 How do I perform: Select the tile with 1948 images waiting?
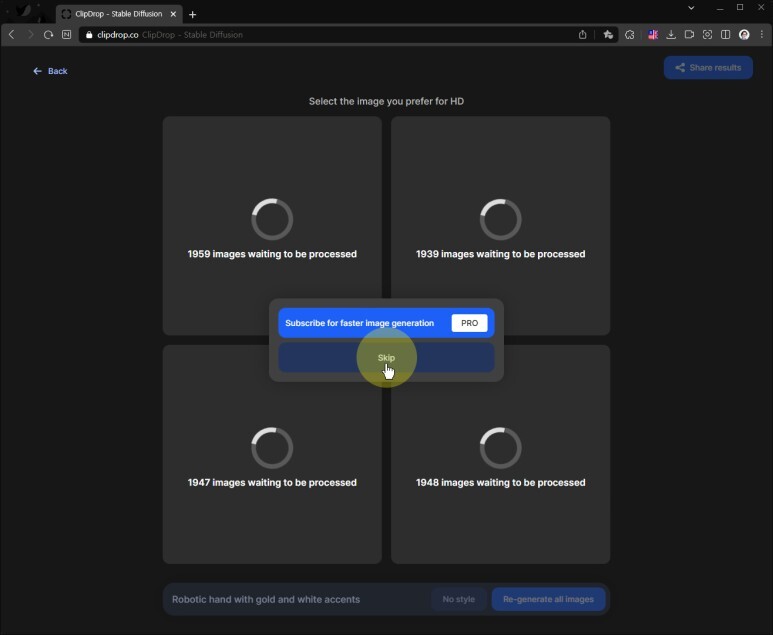(x=500, y=454)
